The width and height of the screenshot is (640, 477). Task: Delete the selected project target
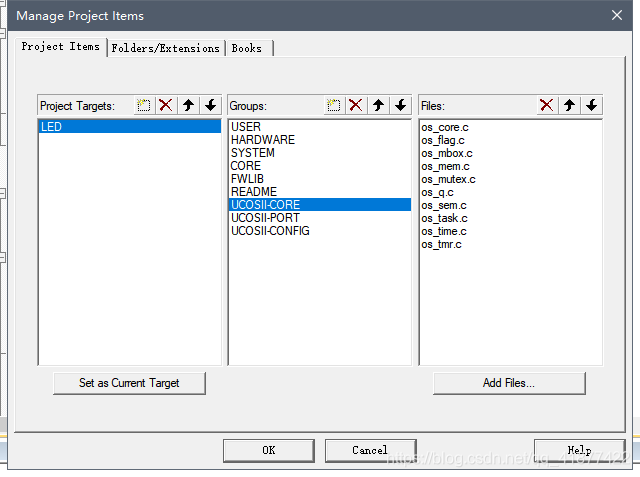166,106
